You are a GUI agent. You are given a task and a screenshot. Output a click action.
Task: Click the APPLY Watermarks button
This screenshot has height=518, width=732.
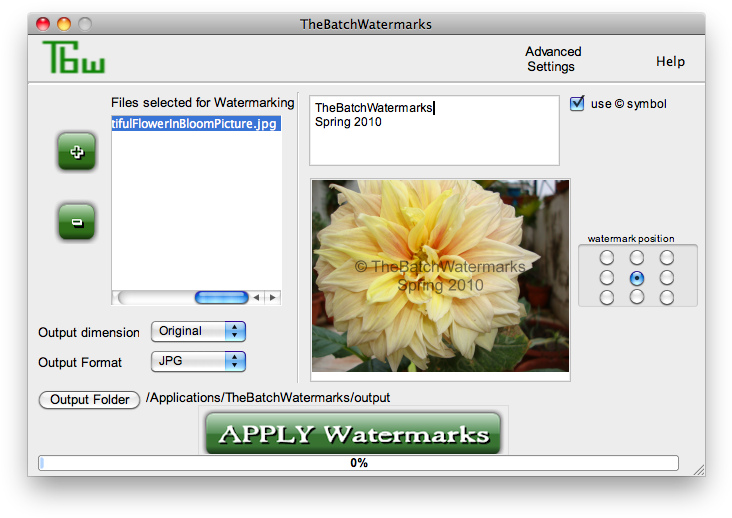353,433
